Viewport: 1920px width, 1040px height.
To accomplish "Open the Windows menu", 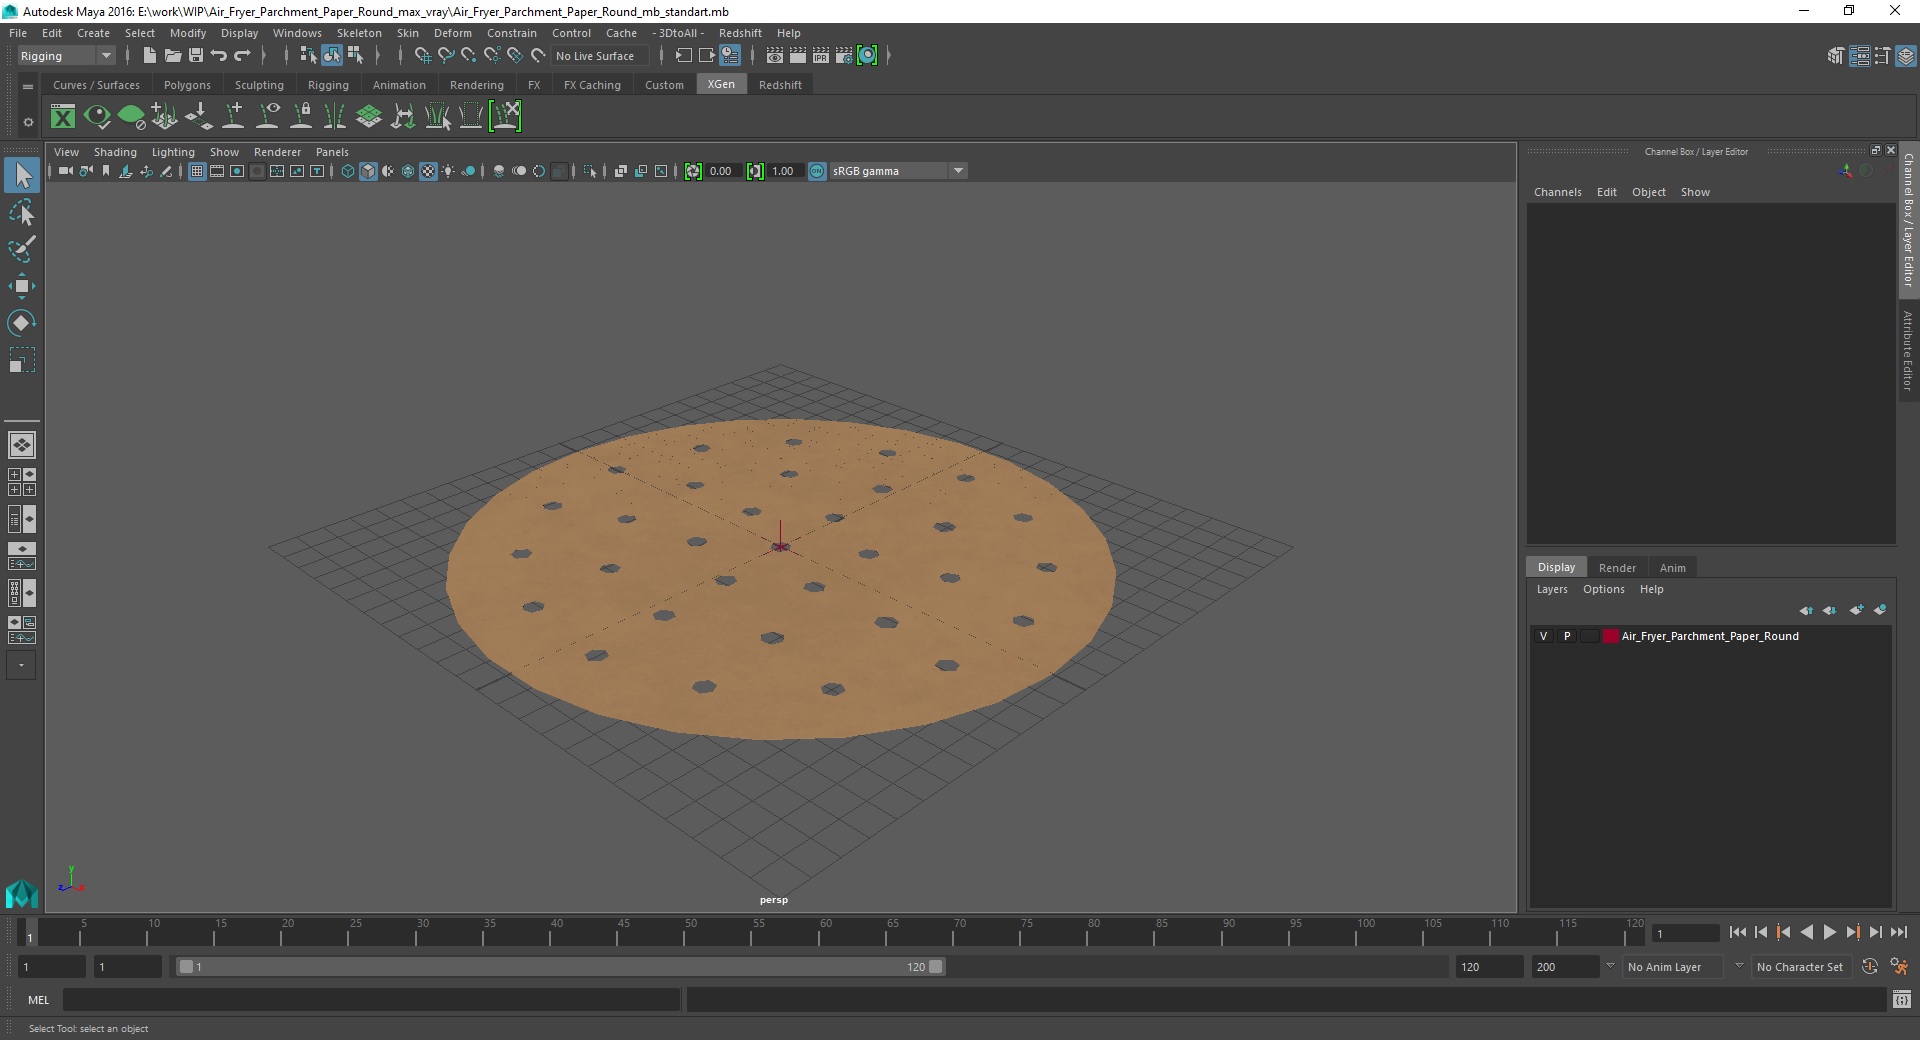I will [x=297, y=33].
